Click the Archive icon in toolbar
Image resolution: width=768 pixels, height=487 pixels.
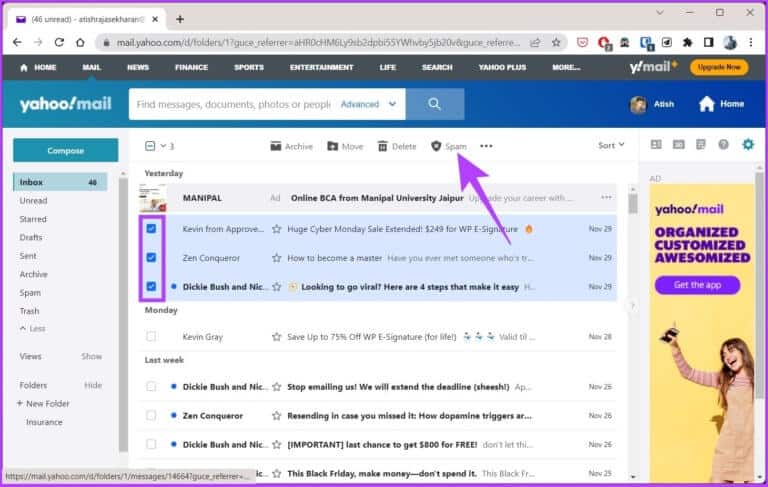coord(276,146)
